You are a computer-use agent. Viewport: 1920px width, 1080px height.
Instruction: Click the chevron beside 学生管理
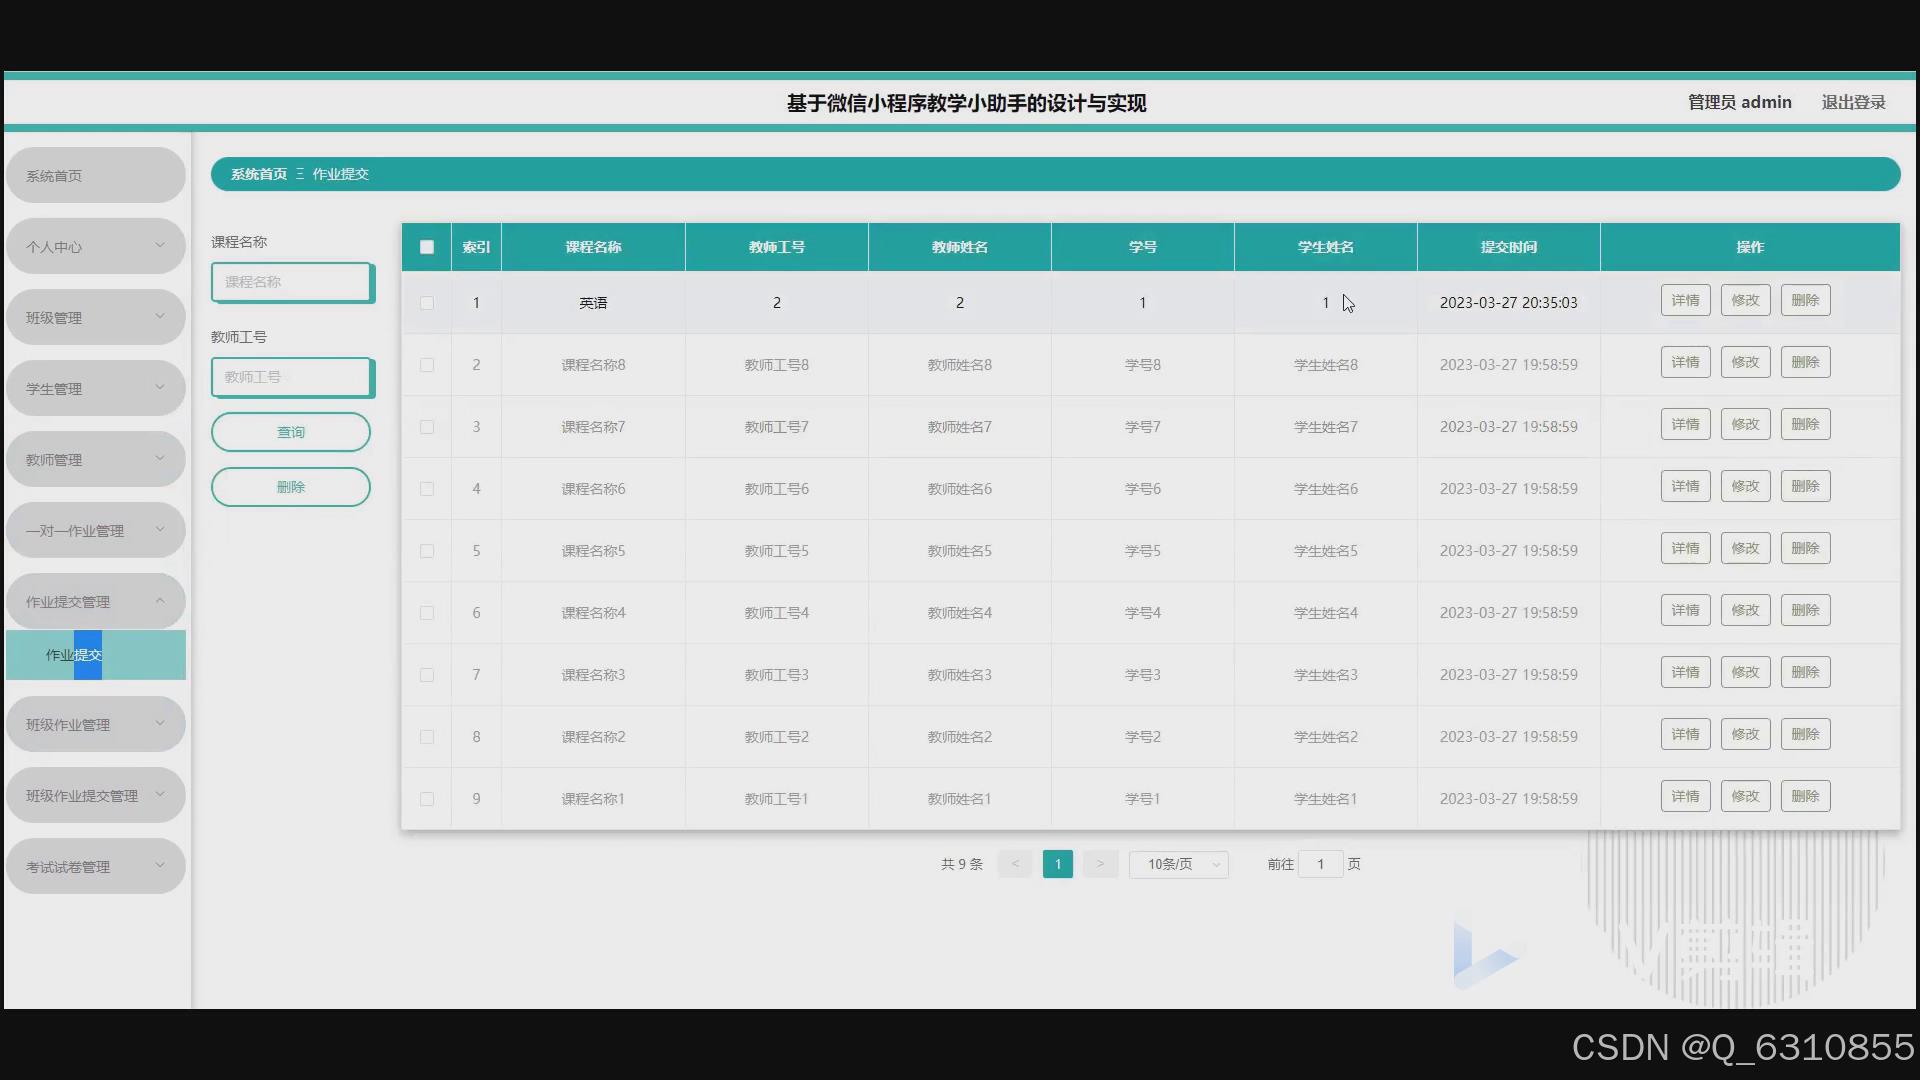160,387
